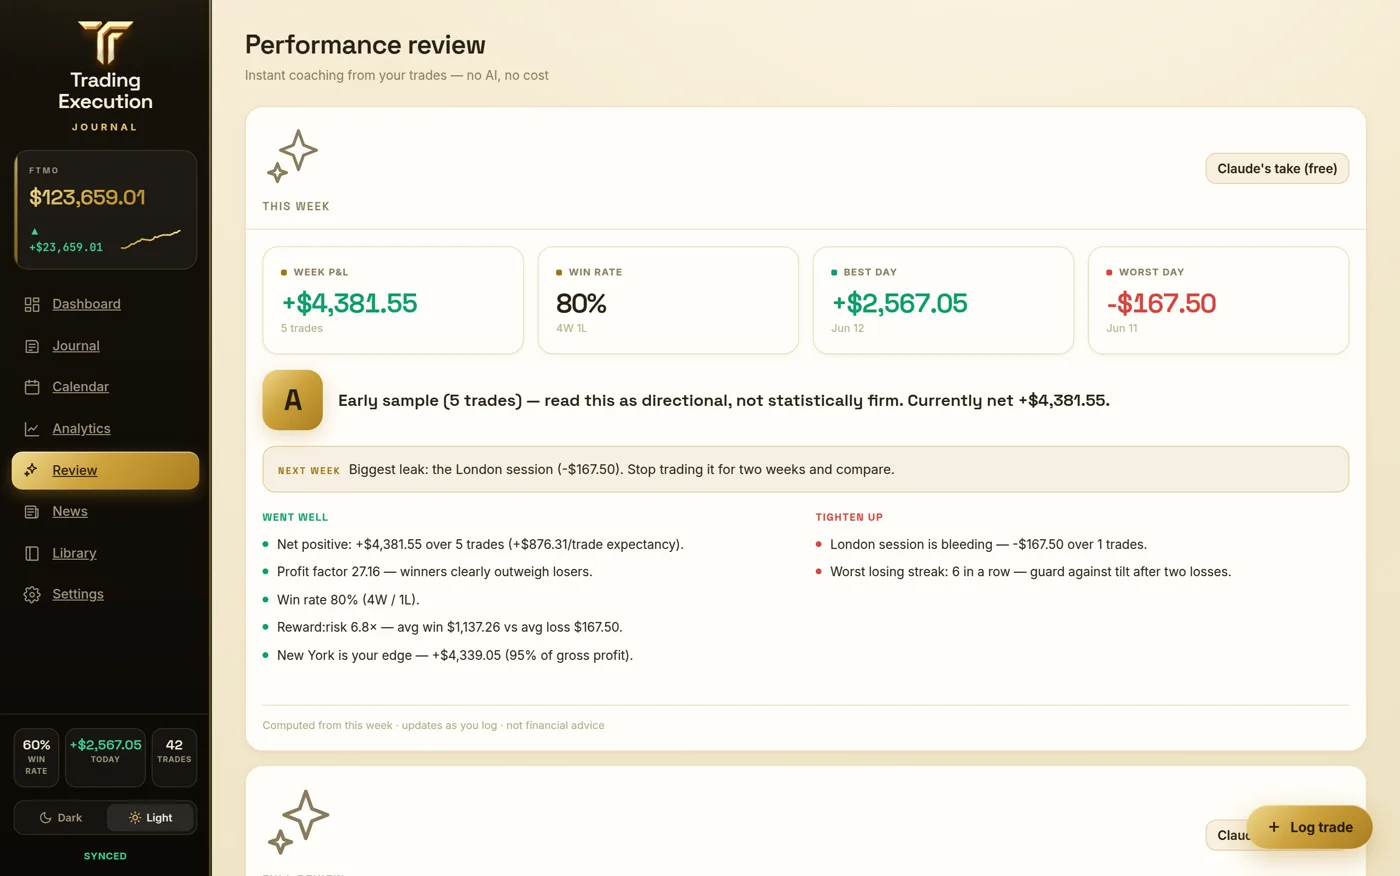1400x876 pixels.
Task: Click the FTMO balance sparkline chart
Action: [x=151, y=239]
